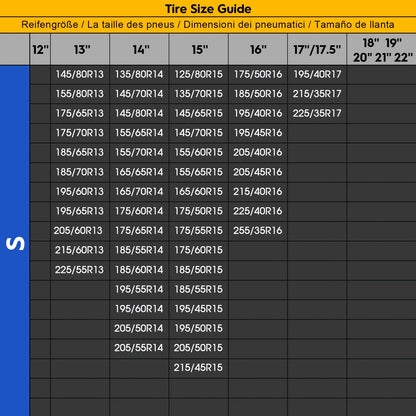Viewport: 416px width, 416px height.
Task: Click the 17"/17.5" column header
Action: tap(317, 49)
